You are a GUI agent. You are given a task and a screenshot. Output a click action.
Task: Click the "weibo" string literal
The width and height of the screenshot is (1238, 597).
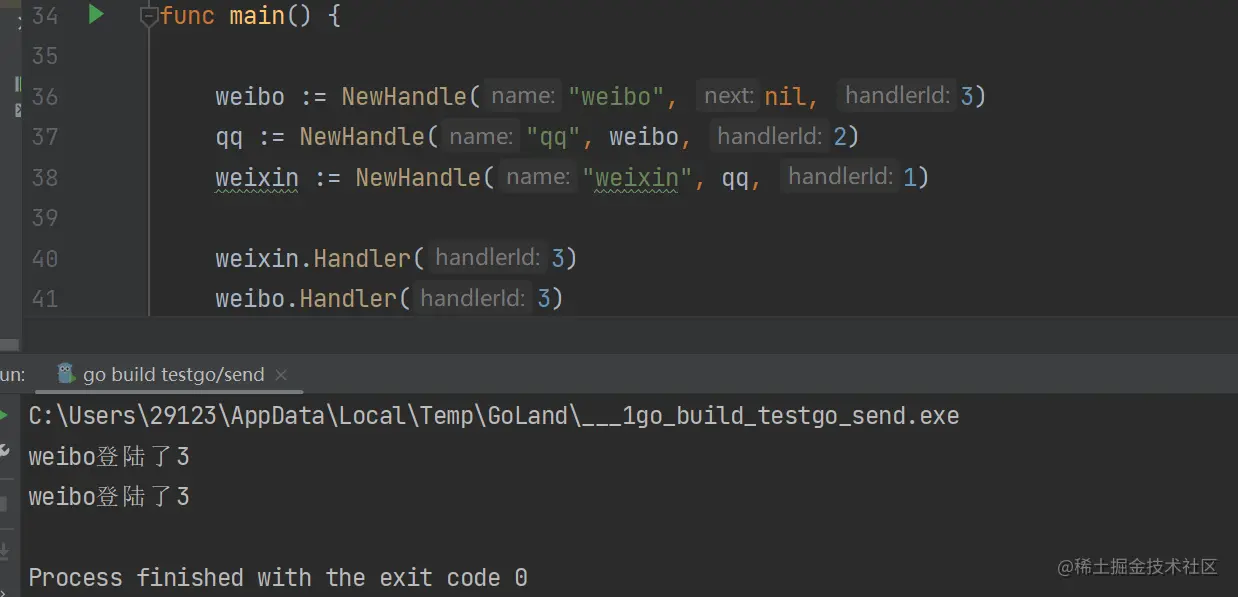pos(616,97)
